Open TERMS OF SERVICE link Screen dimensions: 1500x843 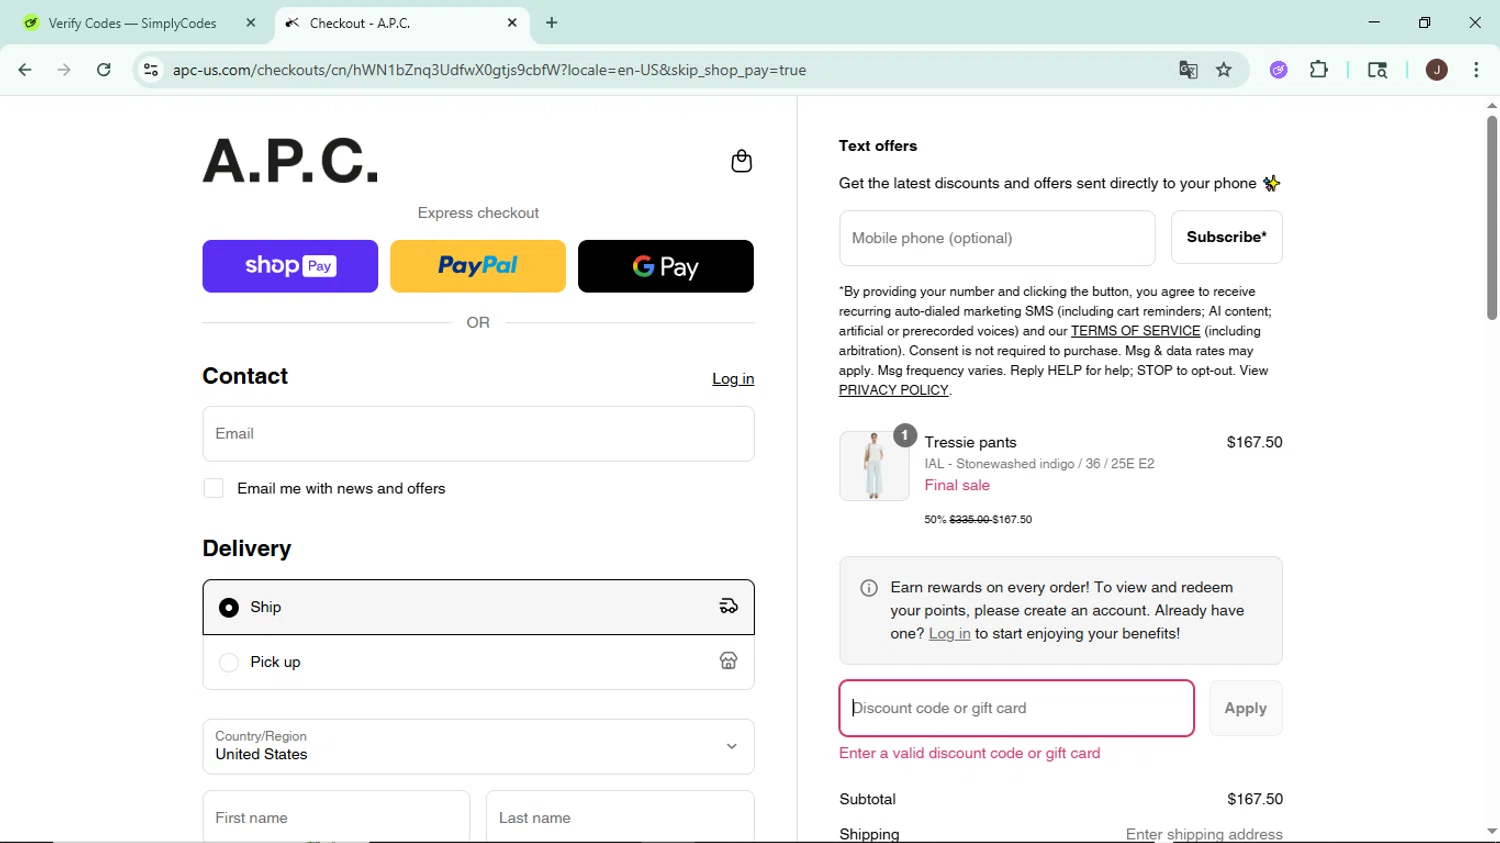coord(1135,331)
